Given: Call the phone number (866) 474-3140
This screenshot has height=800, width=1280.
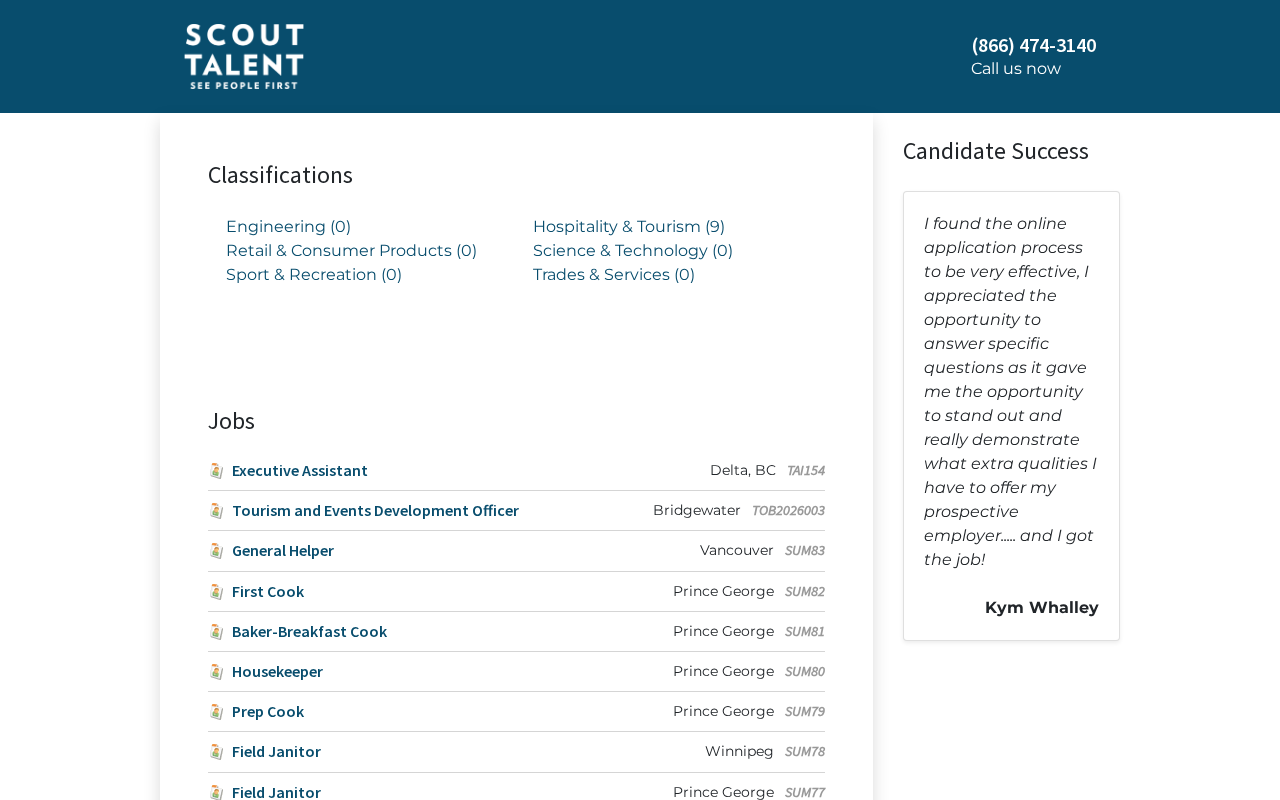Looking at the screenshot, I should (x=1034, y=45).
